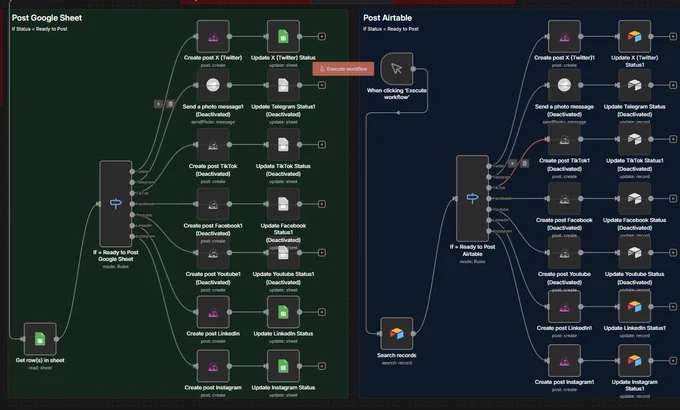This screenshot has height=410, width=680.
Task: Add node after Update LinkedIn Status
Action: (322, 312)
